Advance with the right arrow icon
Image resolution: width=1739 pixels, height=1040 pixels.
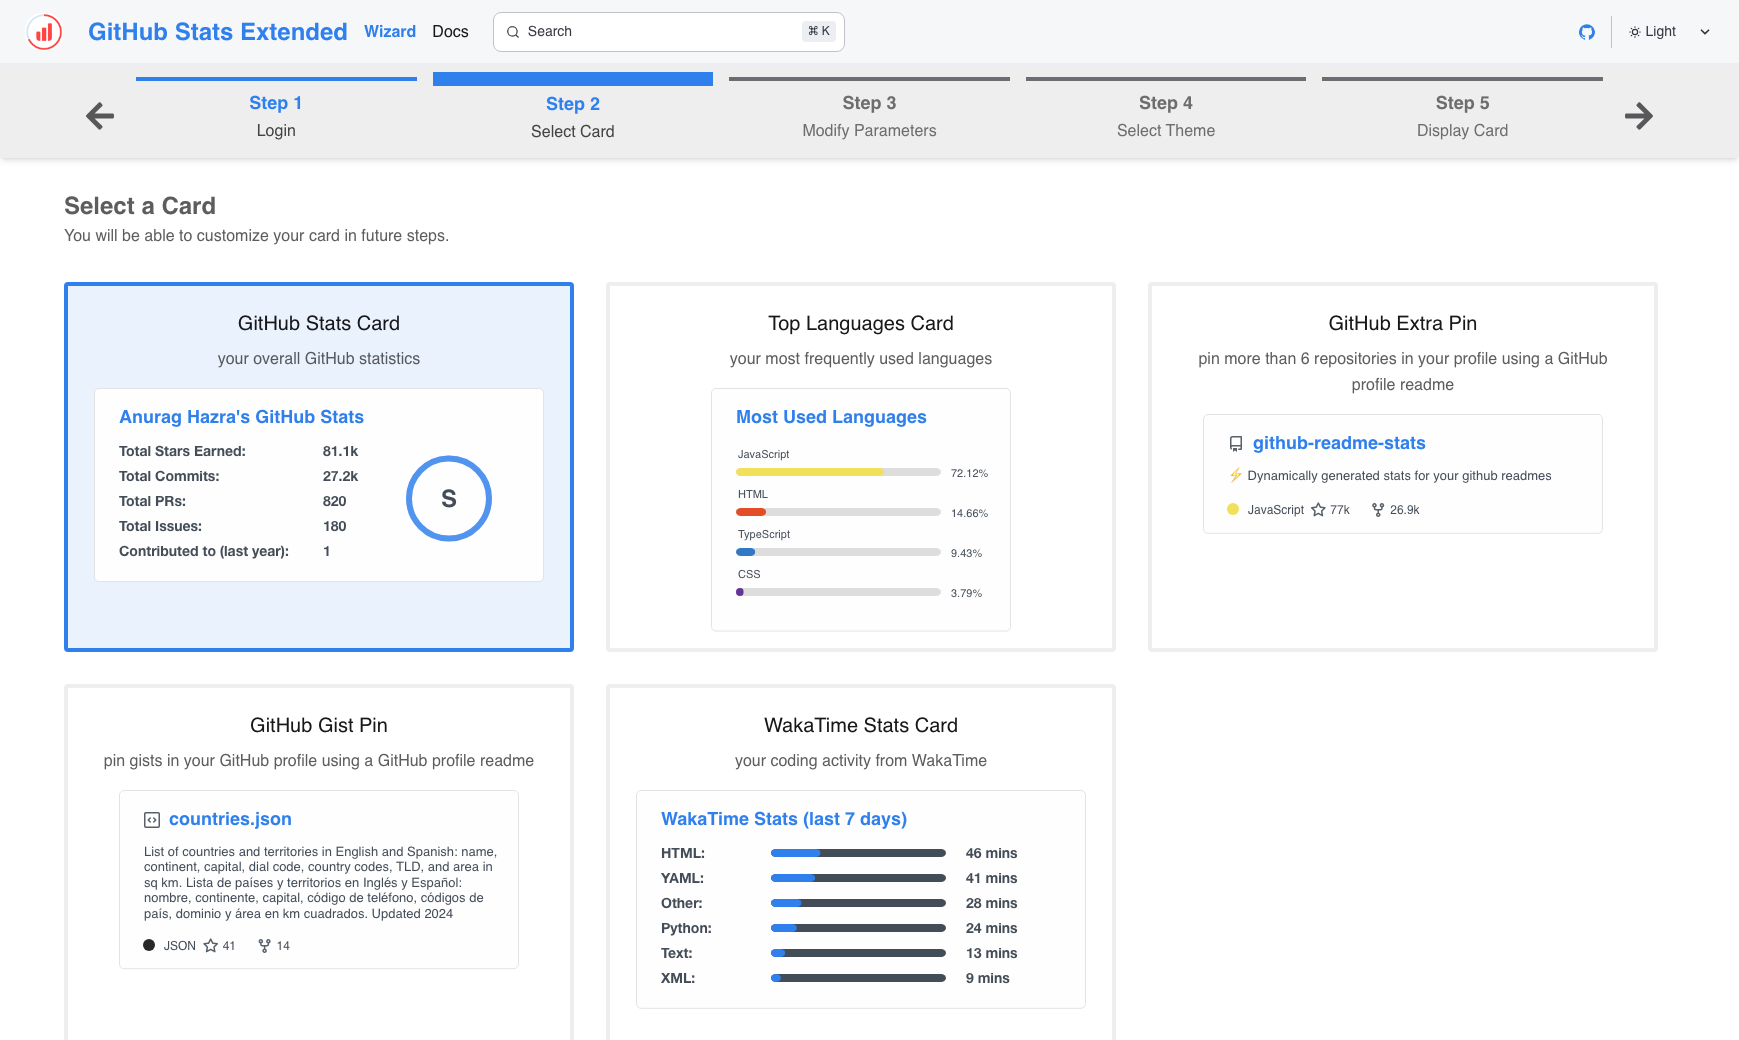coord(1639,116)
